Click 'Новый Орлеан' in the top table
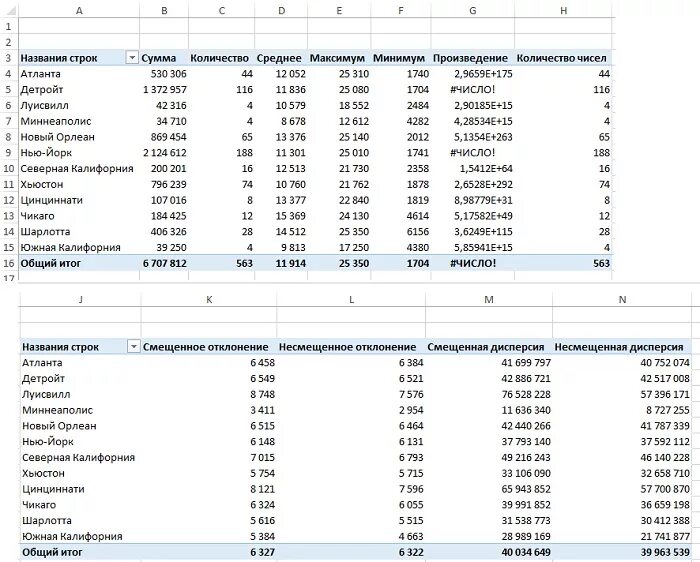This screenshot has height=562, width=700. coord(57,137)
